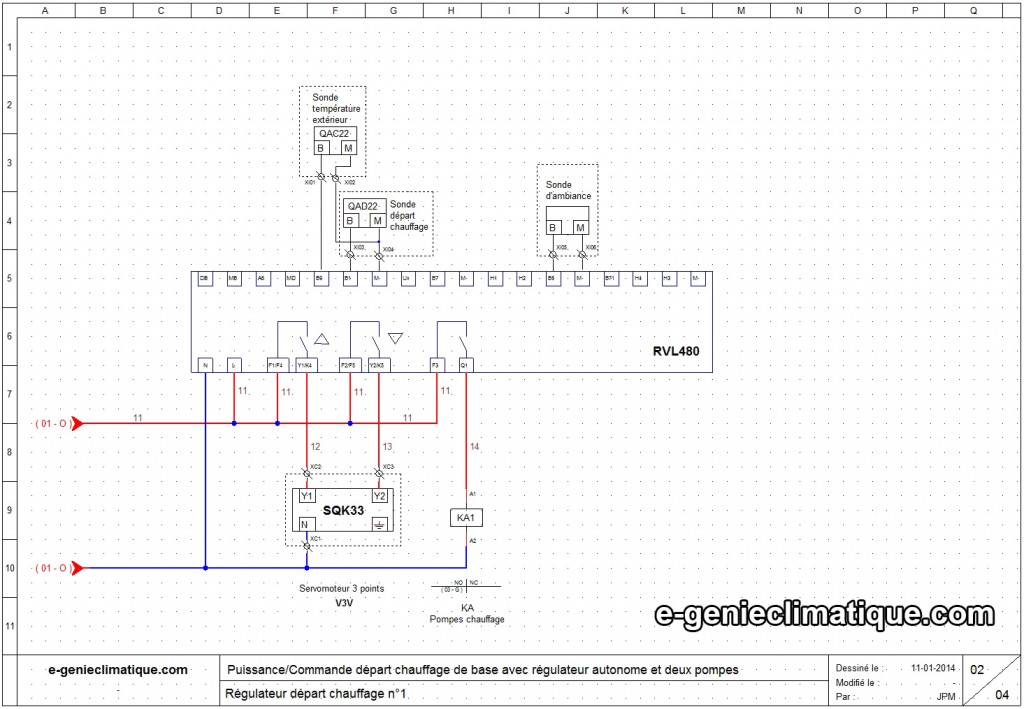This screenshot has width=1024, height=709.
Task: Click wire number 13
Action: [388, 447]
